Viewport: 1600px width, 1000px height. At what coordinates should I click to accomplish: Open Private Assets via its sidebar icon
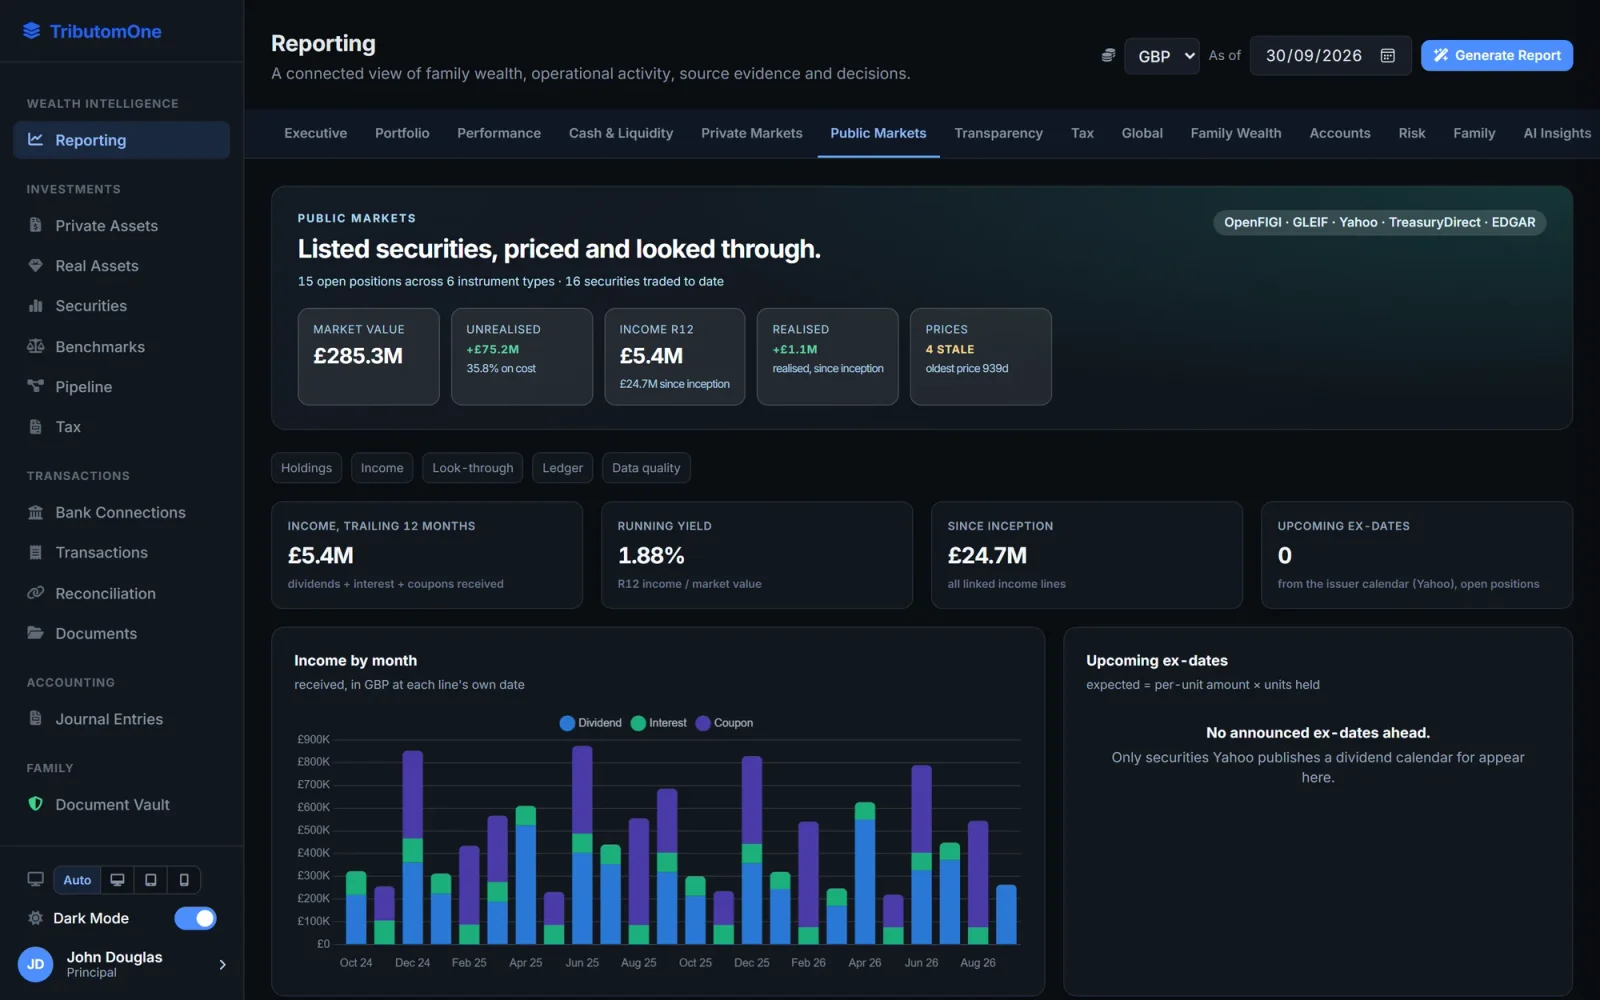point(36,225)
